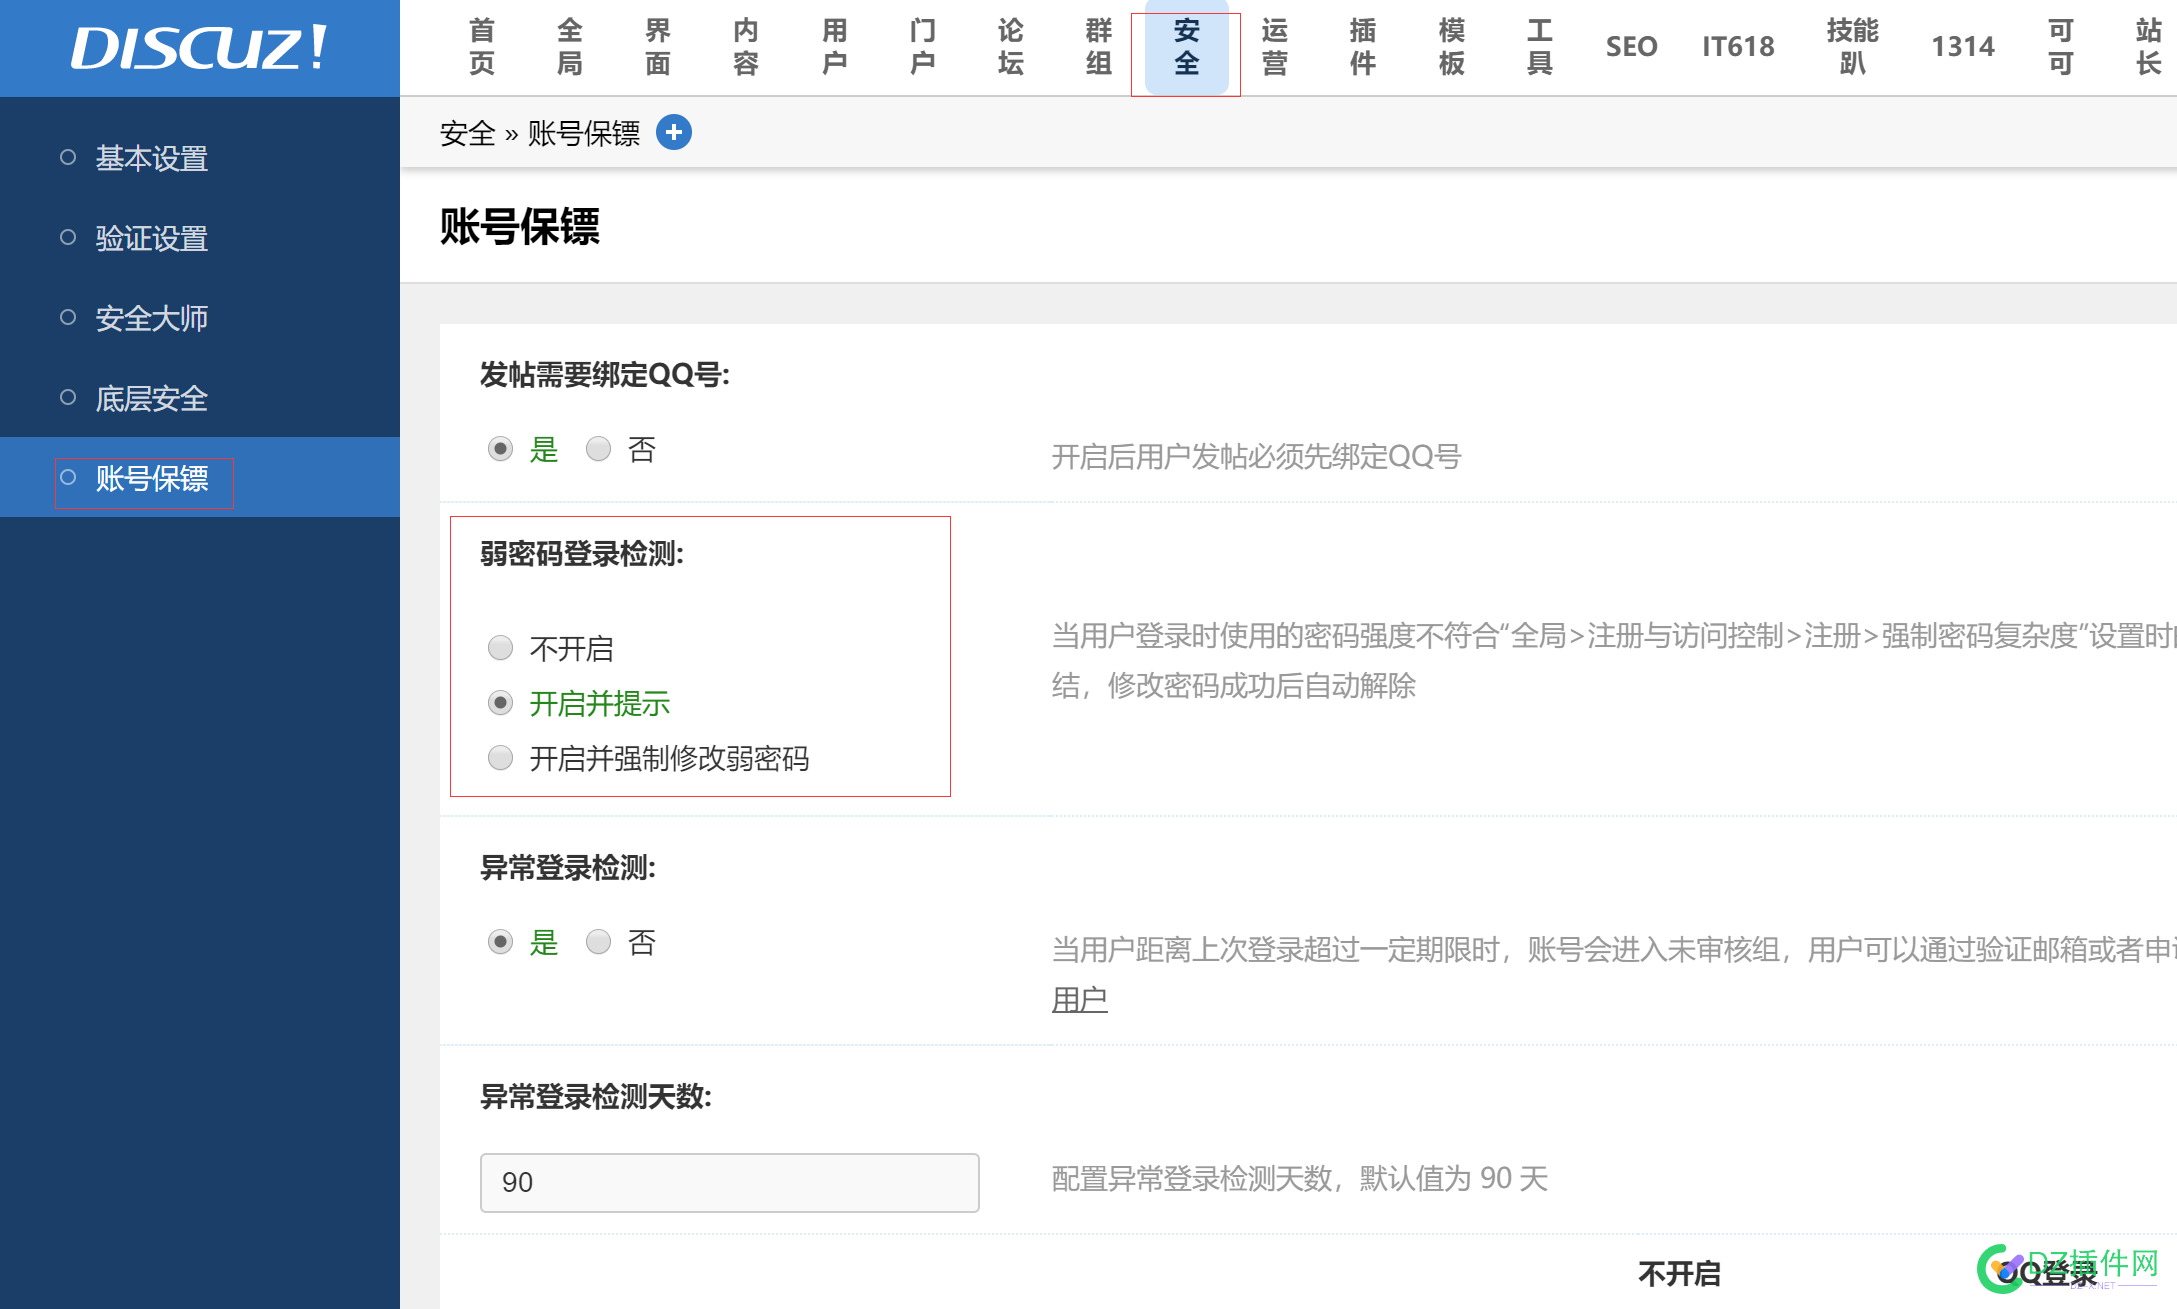Click the 账号保镖 breadcrumb text

[x=583, y=133]
